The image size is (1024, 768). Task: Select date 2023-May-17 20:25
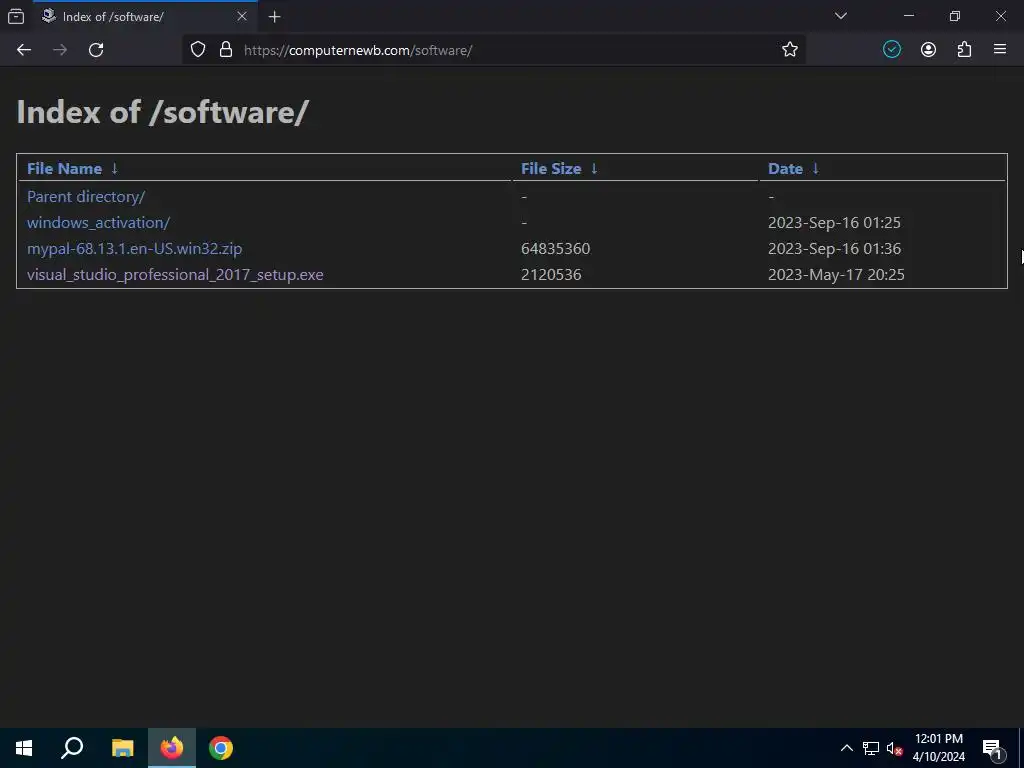(x=837, y=275)
